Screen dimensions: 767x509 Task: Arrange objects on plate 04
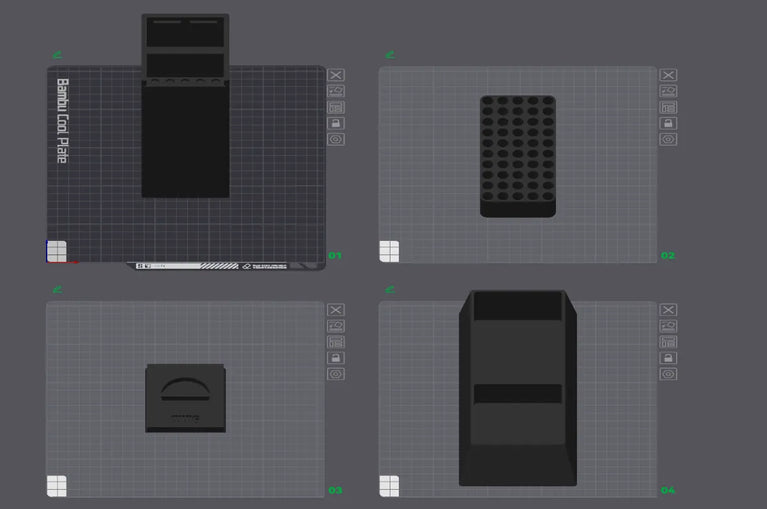pos(668,342)
